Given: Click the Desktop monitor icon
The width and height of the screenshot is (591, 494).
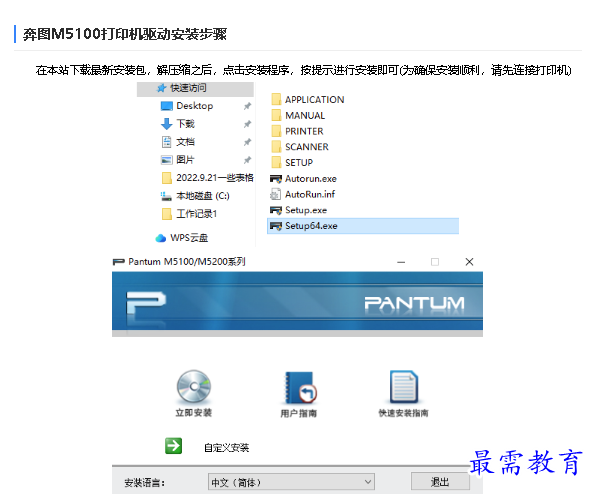Looking at the screenshot, I should 167,106.
